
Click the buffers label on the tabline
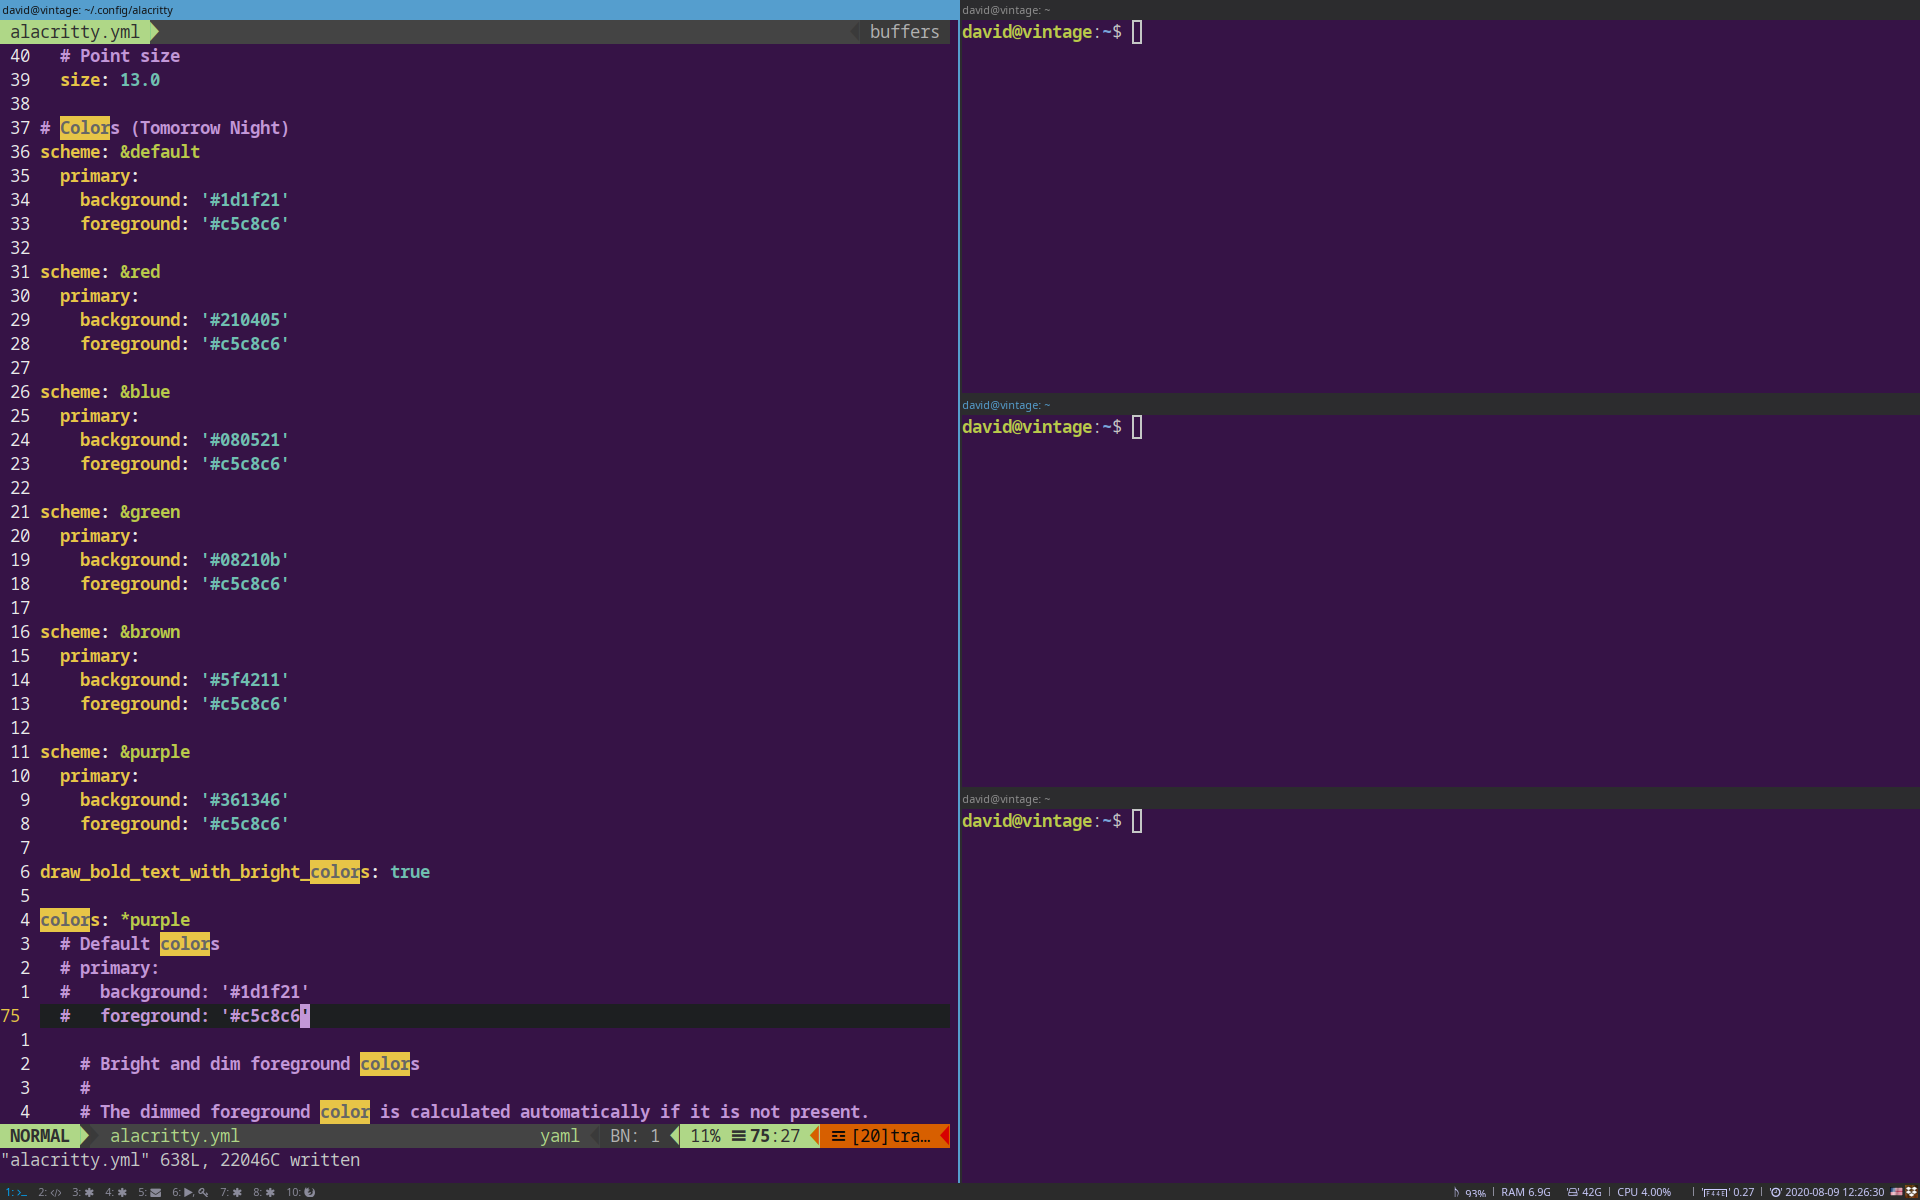pyautogui.click(x=903, y=31)
